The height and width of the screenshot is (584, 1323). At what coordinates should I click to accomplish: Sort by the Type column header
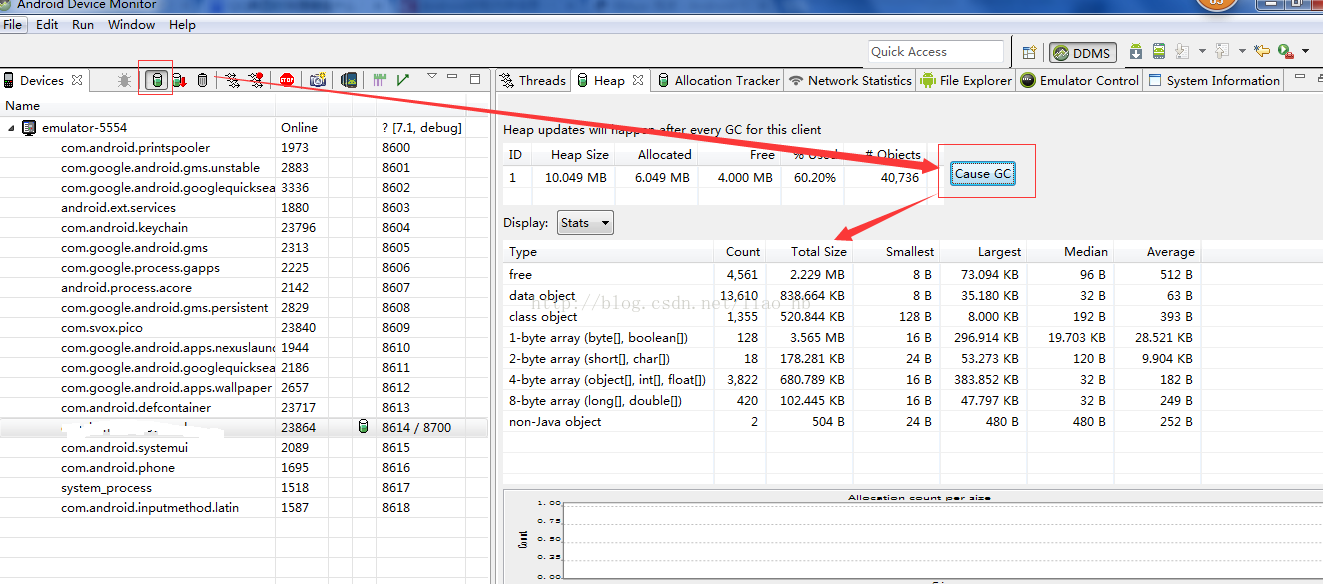(608, 252)
